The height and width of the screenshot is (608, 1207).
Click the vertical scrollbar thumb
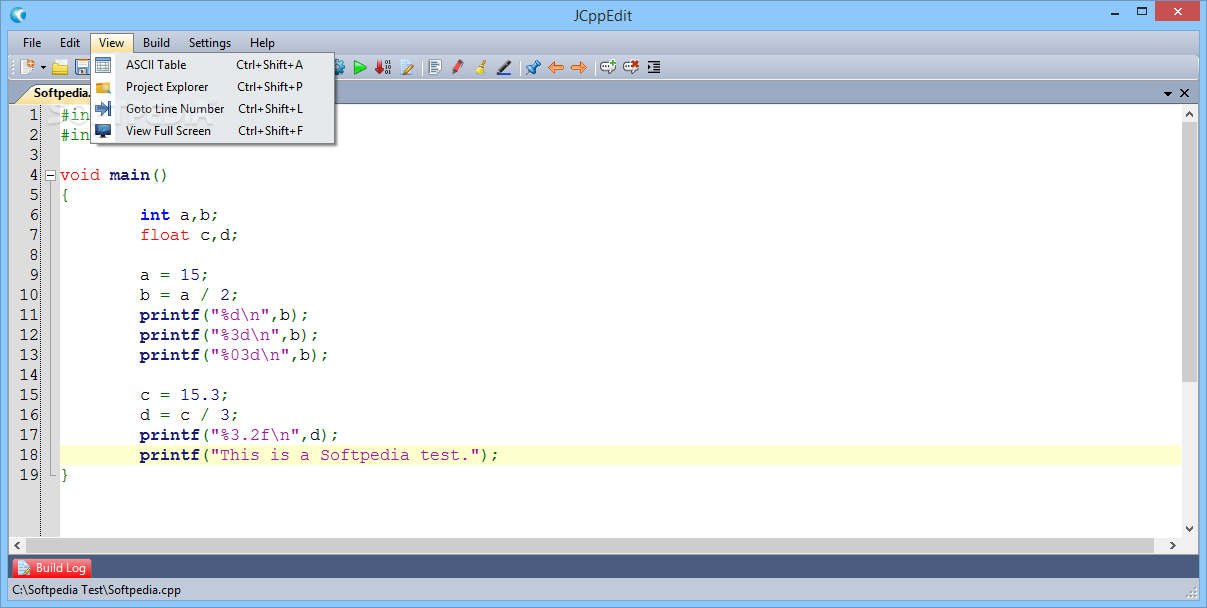click(1189, 252)
